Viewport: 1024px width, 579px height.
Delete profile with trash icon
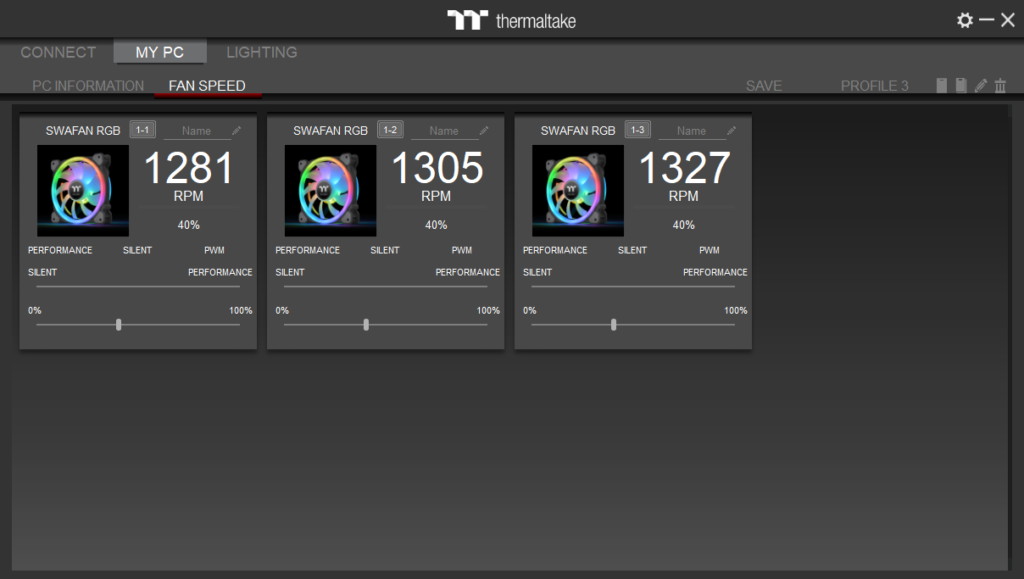click(1000, 86)
